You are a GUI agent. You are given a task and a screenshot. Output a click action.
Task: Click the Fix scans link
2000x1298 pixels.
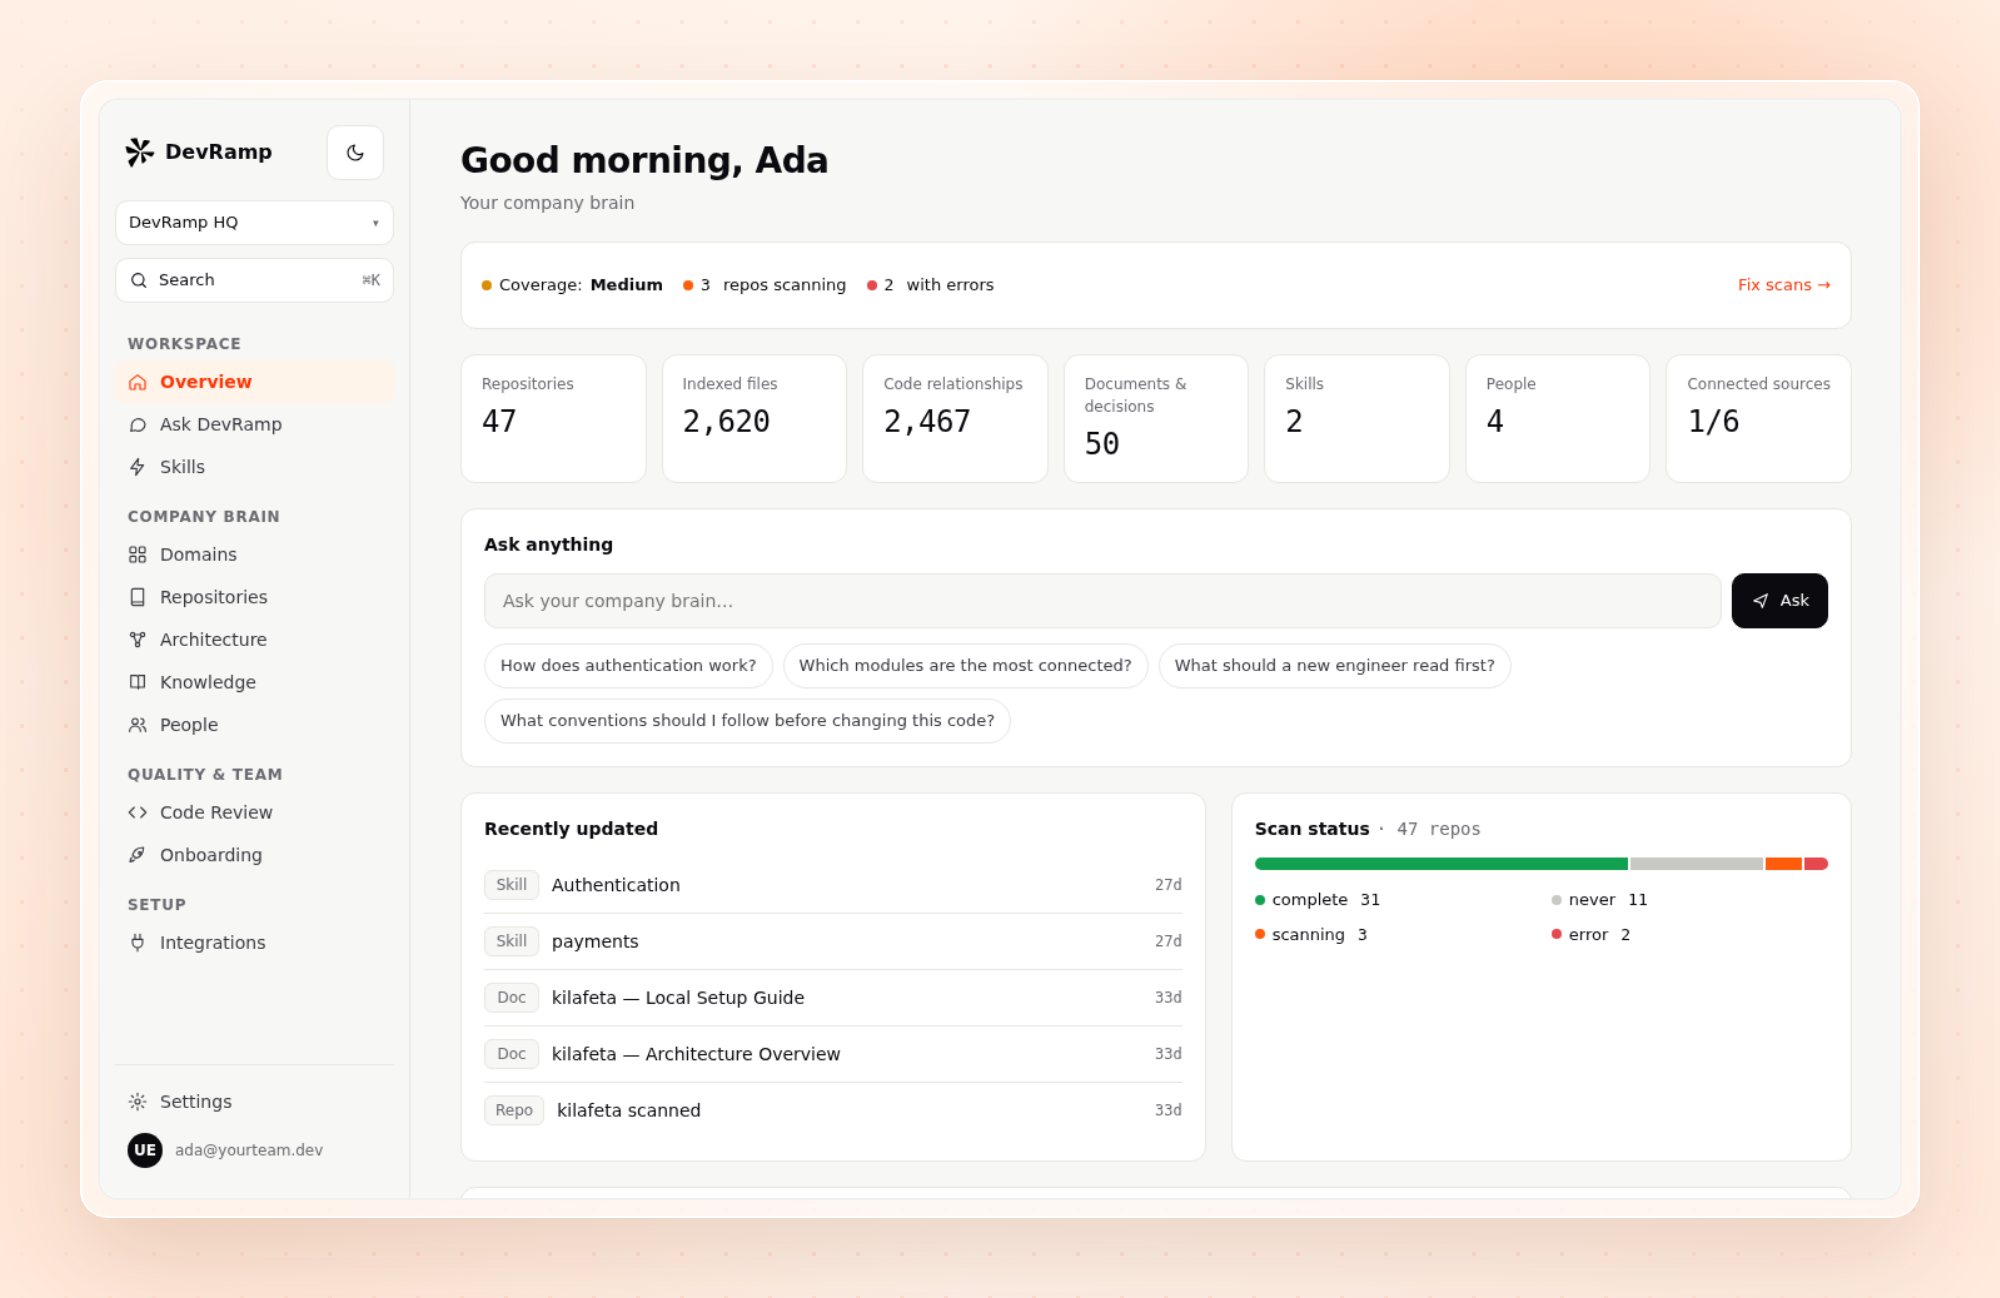point(1784,285)
